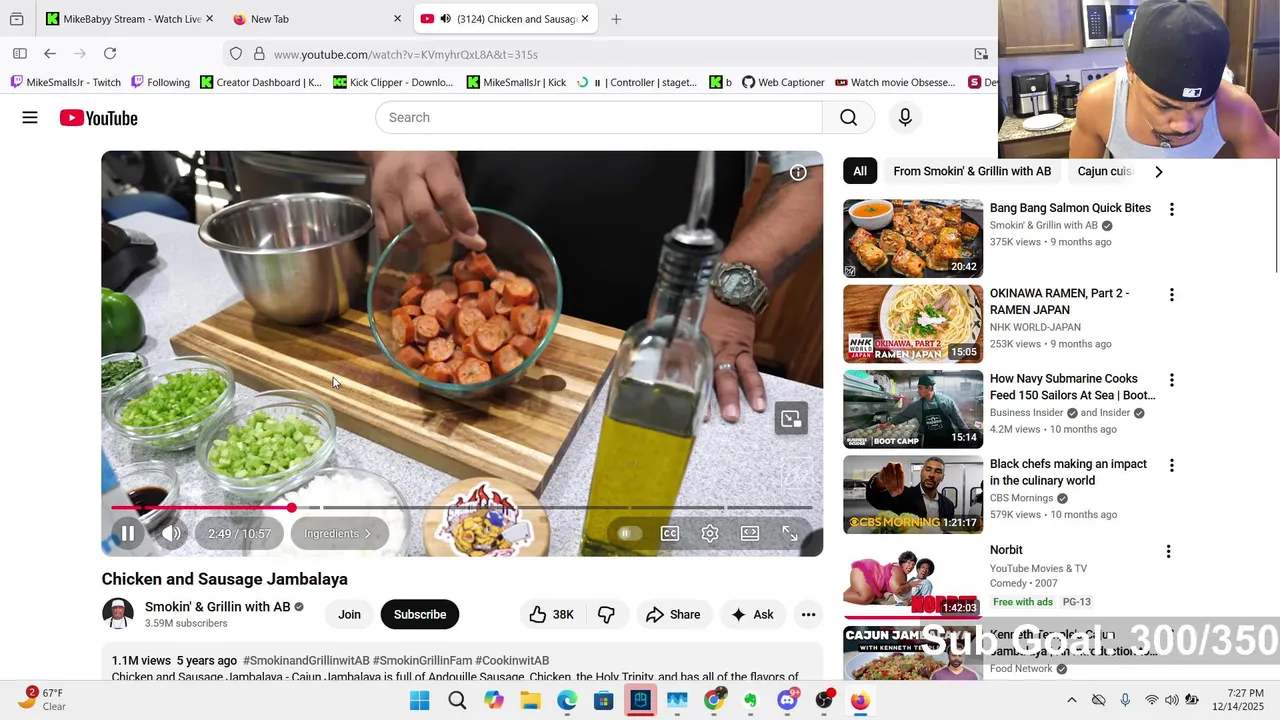
Task: Share the video
Action: tap(673, 615)
